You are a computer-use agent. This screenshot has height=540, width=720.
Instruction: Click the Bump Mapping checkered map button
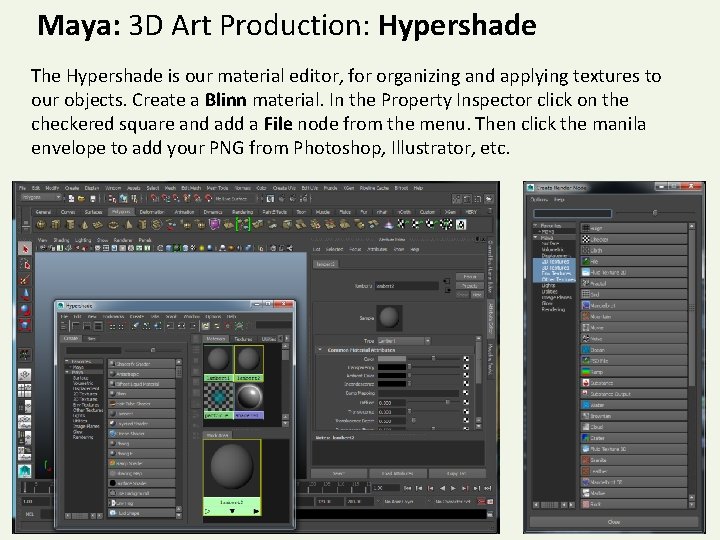(x=466, y=393)
